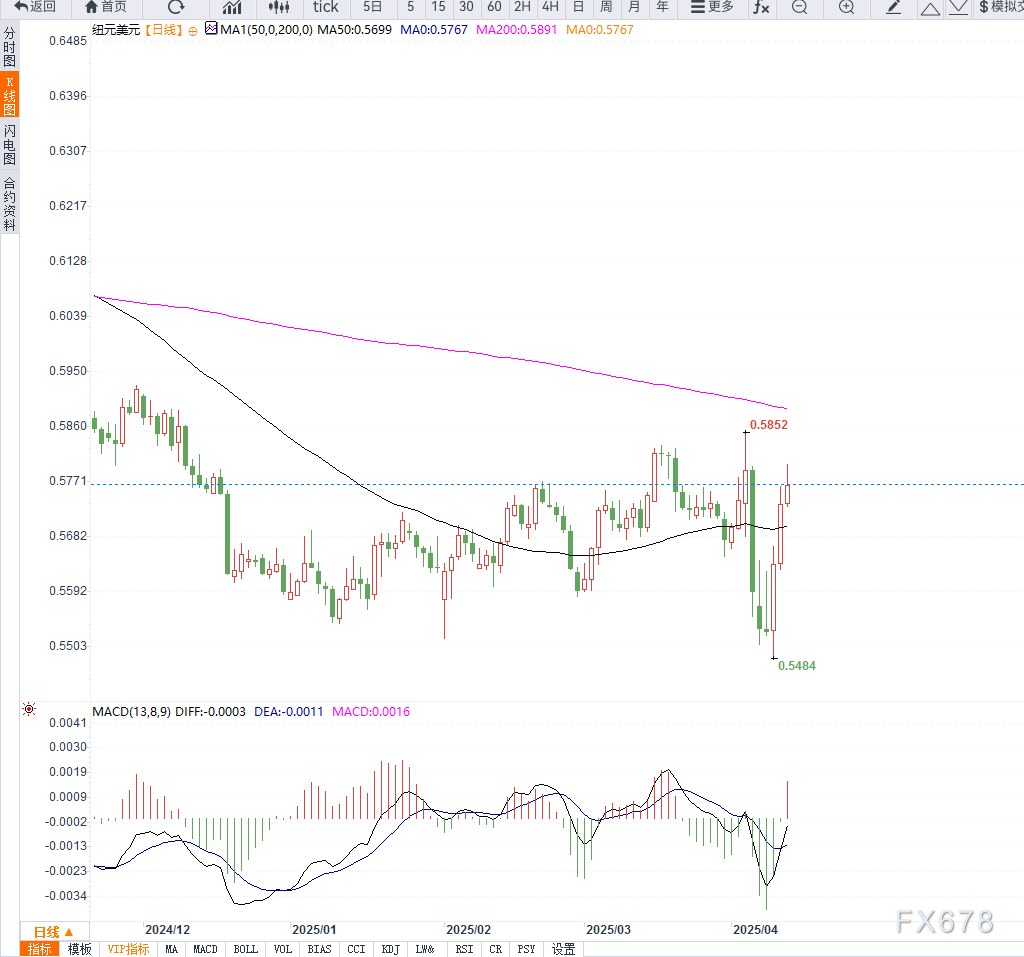The height and width of the screenshot is (957, 1024).
Task: Click the MA1(50,0,200,0) indicator label
Action: tap(266, 30)
